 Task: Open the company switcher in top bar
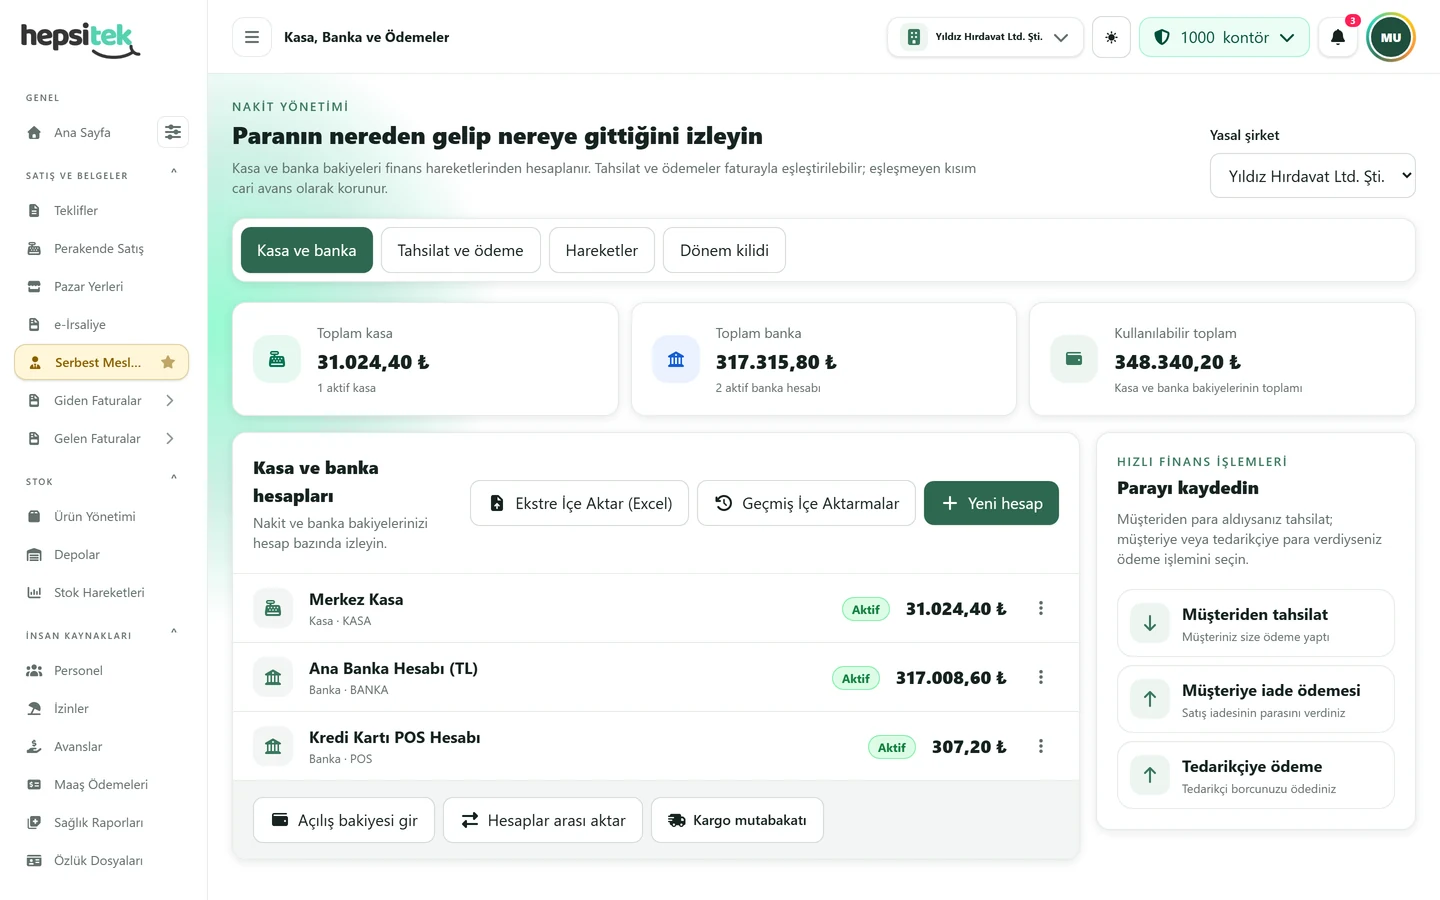coord(985,37)
